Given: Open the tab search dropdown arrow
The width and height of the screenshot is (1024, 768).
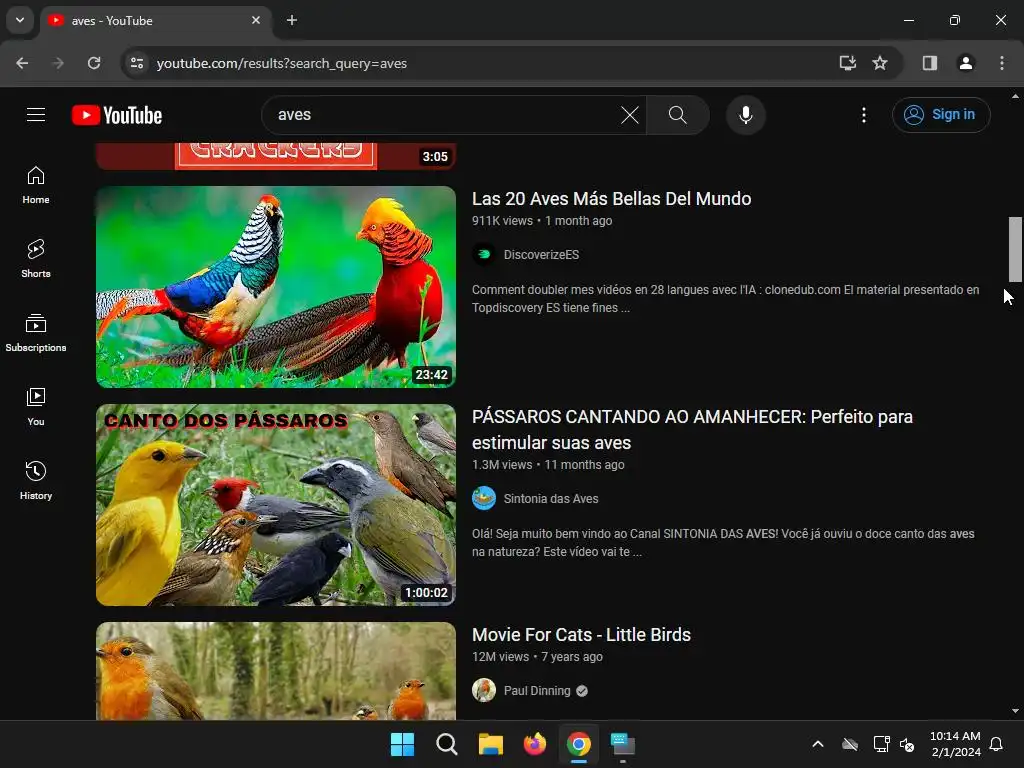Looking at the screenshot, I should pyautogui.click(x=20, y=20).
